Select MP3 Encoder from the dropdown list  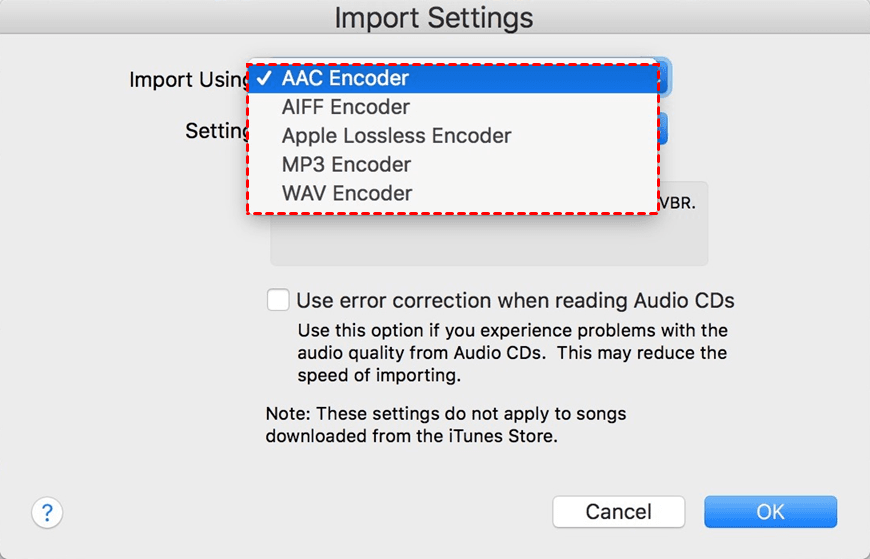(x=453, y=165)
